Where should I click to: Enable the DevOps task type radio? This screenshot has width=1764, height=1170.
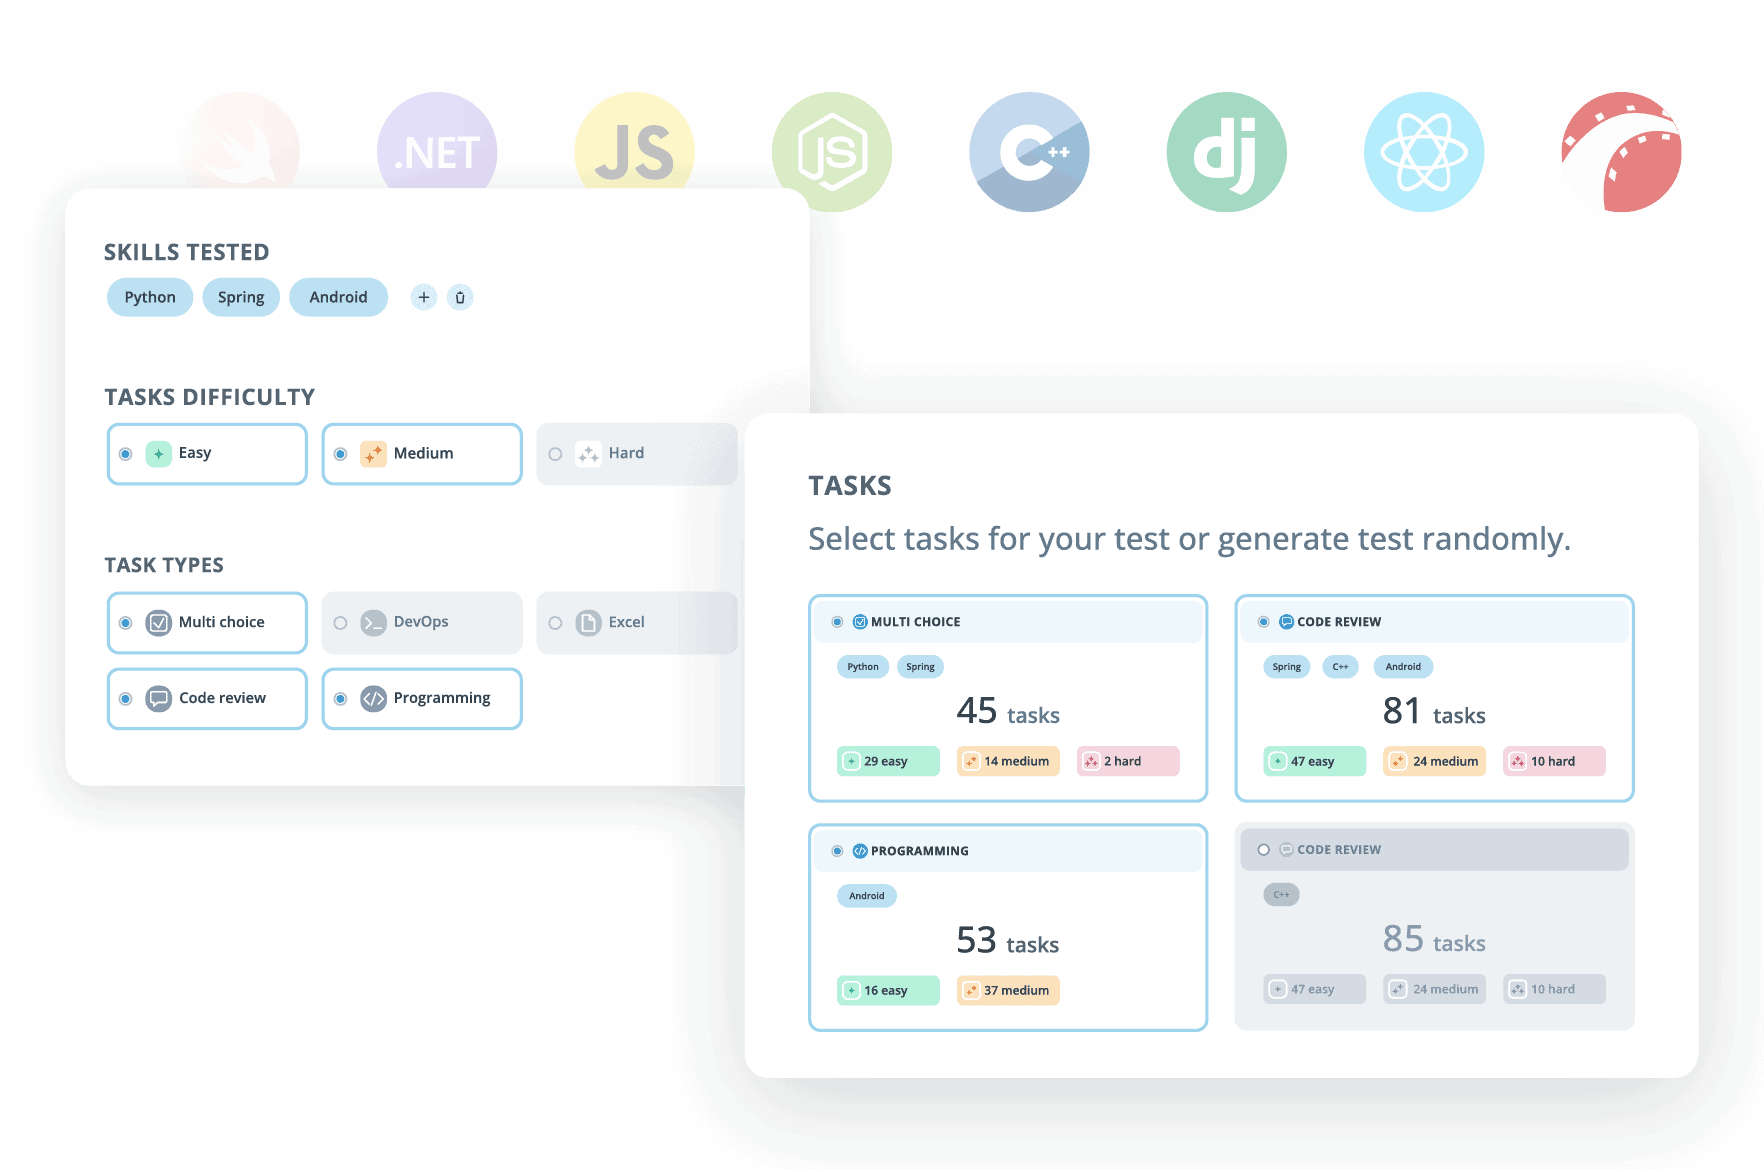340,623
